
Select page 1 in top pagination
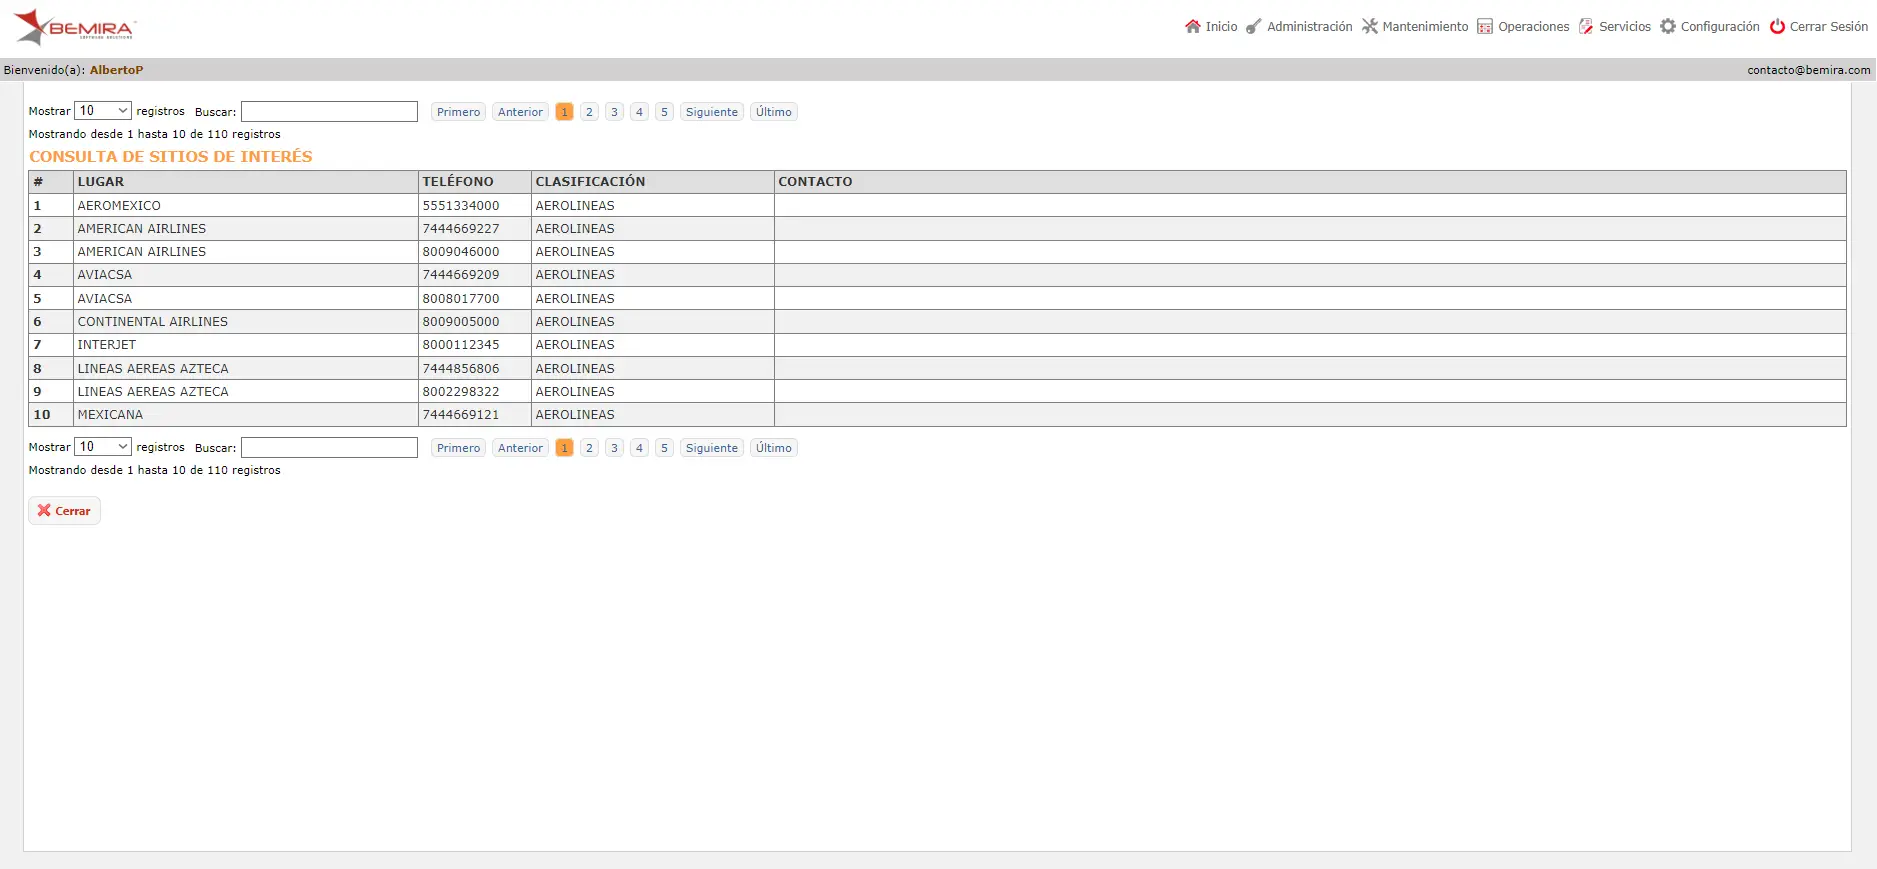pyautogui.click(x=564, y=112)
